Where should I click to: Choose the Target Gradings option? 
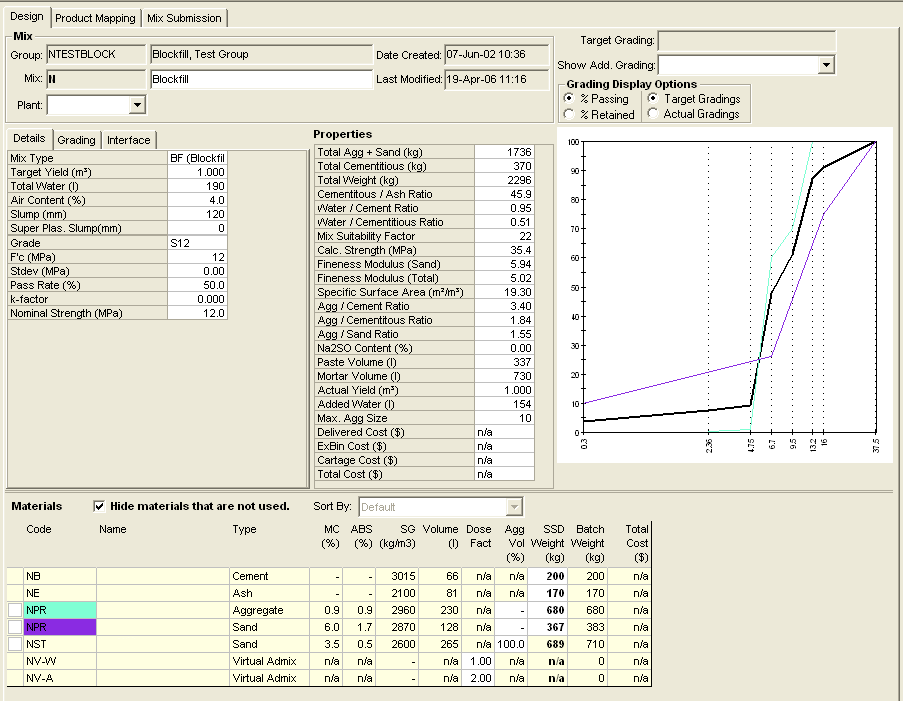[x=654, y=99]
